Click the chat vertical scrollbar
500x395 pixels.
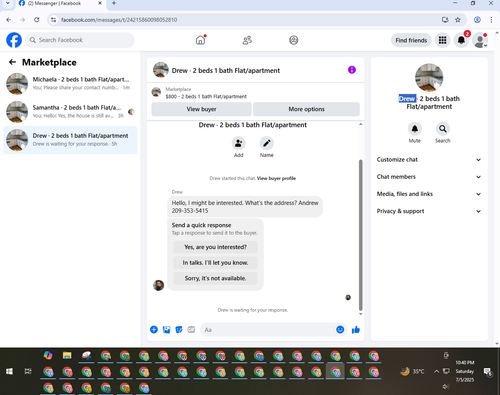(x=360, y=235)
